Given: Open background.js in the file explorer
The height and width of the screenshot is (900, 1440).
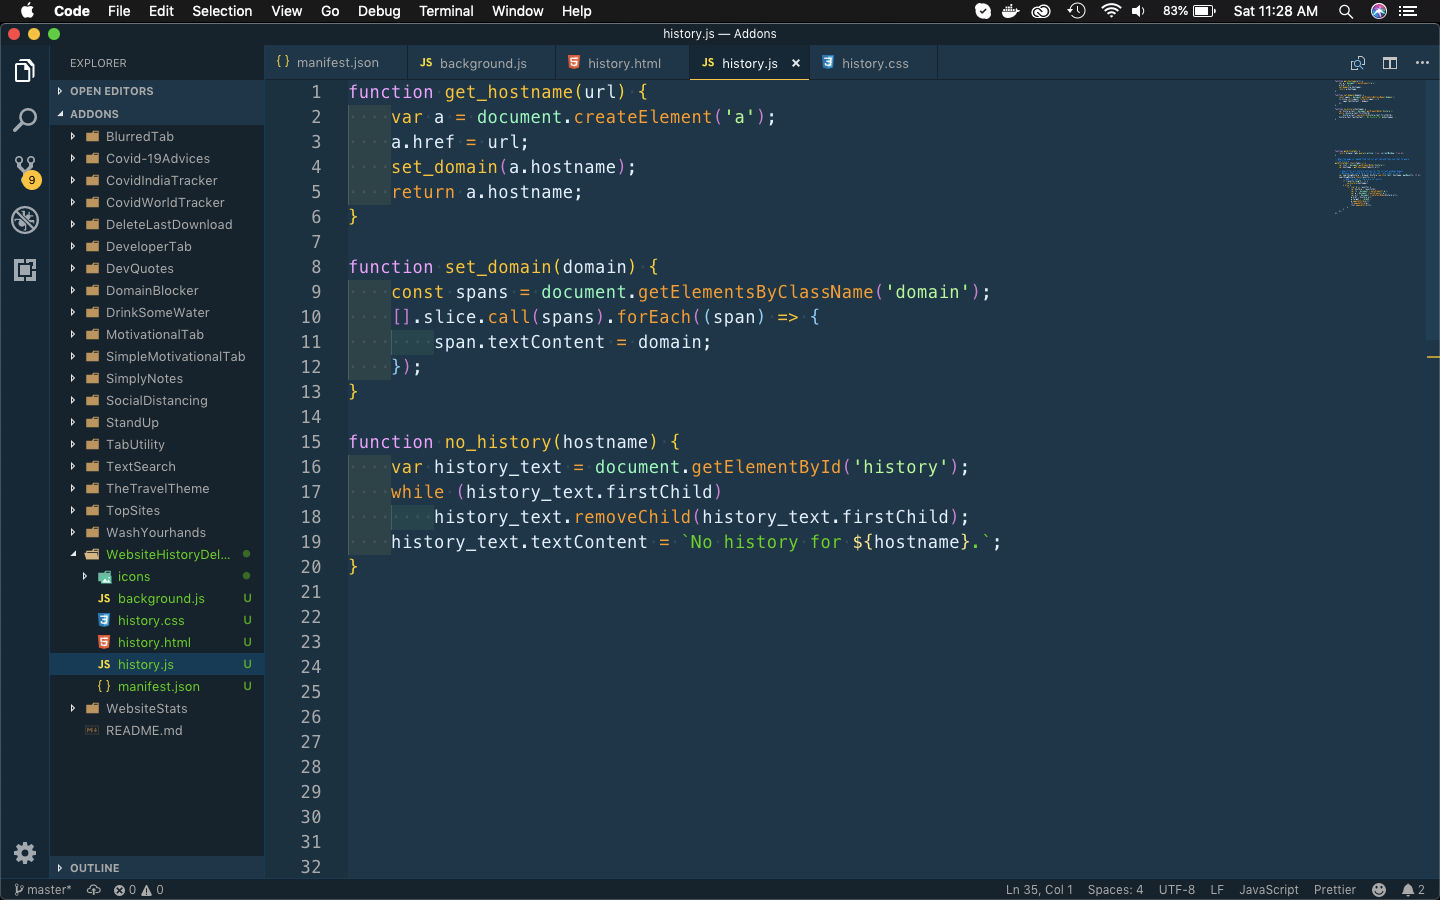Looking at the screenshot, I should (157, 598).
